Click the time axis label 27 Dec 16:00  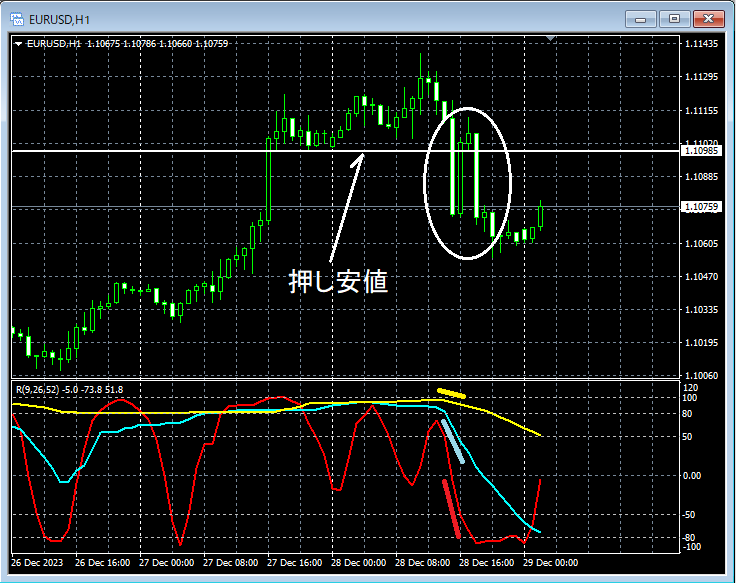pos(294,563)
